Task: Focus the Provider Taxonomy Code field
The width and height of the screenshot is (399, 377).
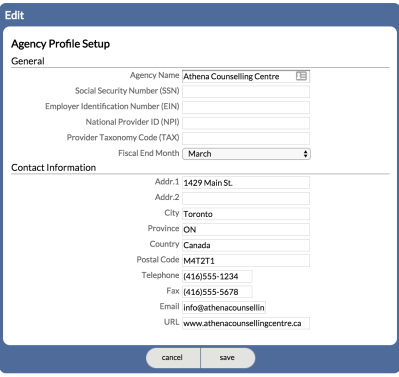Action: 246,138
